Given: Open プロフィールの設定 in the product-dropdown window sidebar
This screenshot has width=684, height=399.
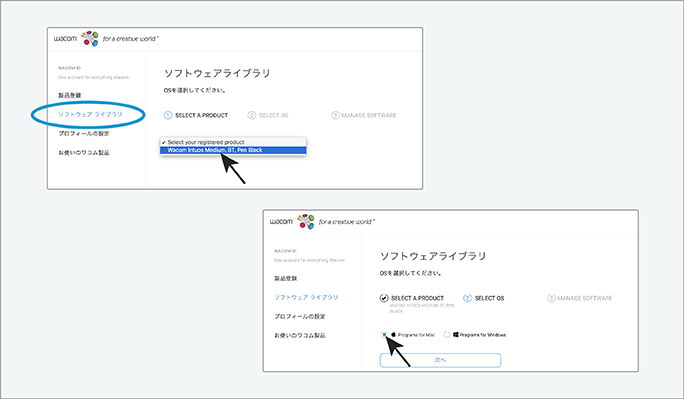Looking at the screenshot, I should (84, 133).
